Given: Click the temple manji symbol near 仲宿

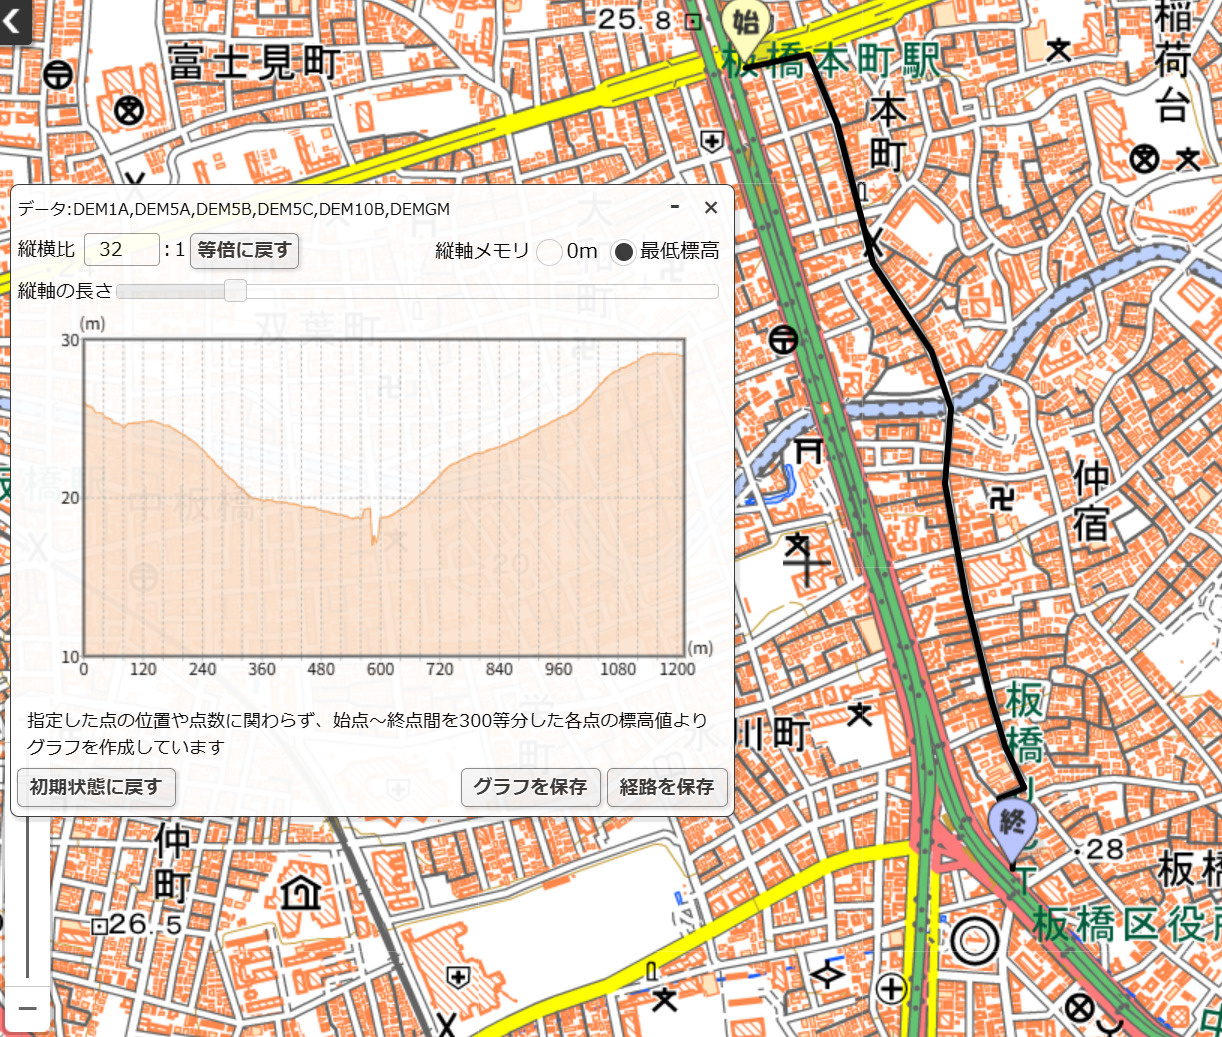Looking at the screenshot, I should [x=1001, y=499].
